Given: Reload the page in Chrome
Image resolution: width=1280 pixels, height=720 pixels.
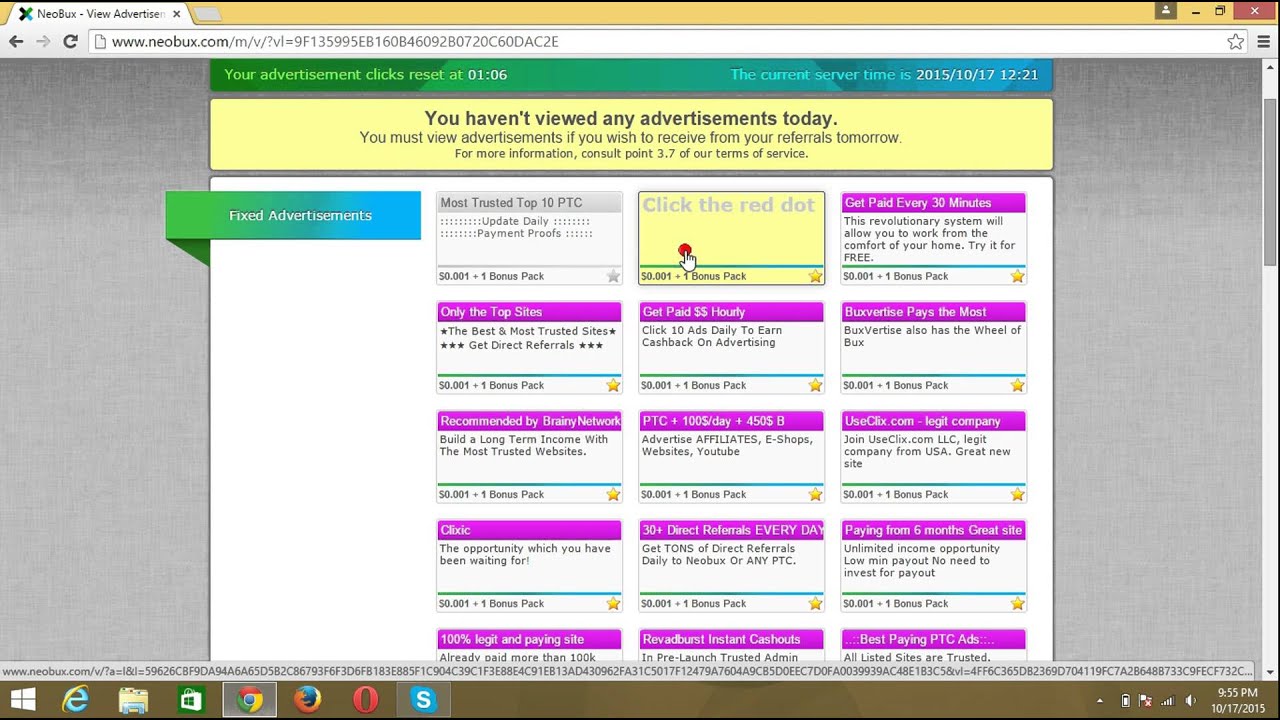Looking at the screenshot, I should tap(70, 41).
